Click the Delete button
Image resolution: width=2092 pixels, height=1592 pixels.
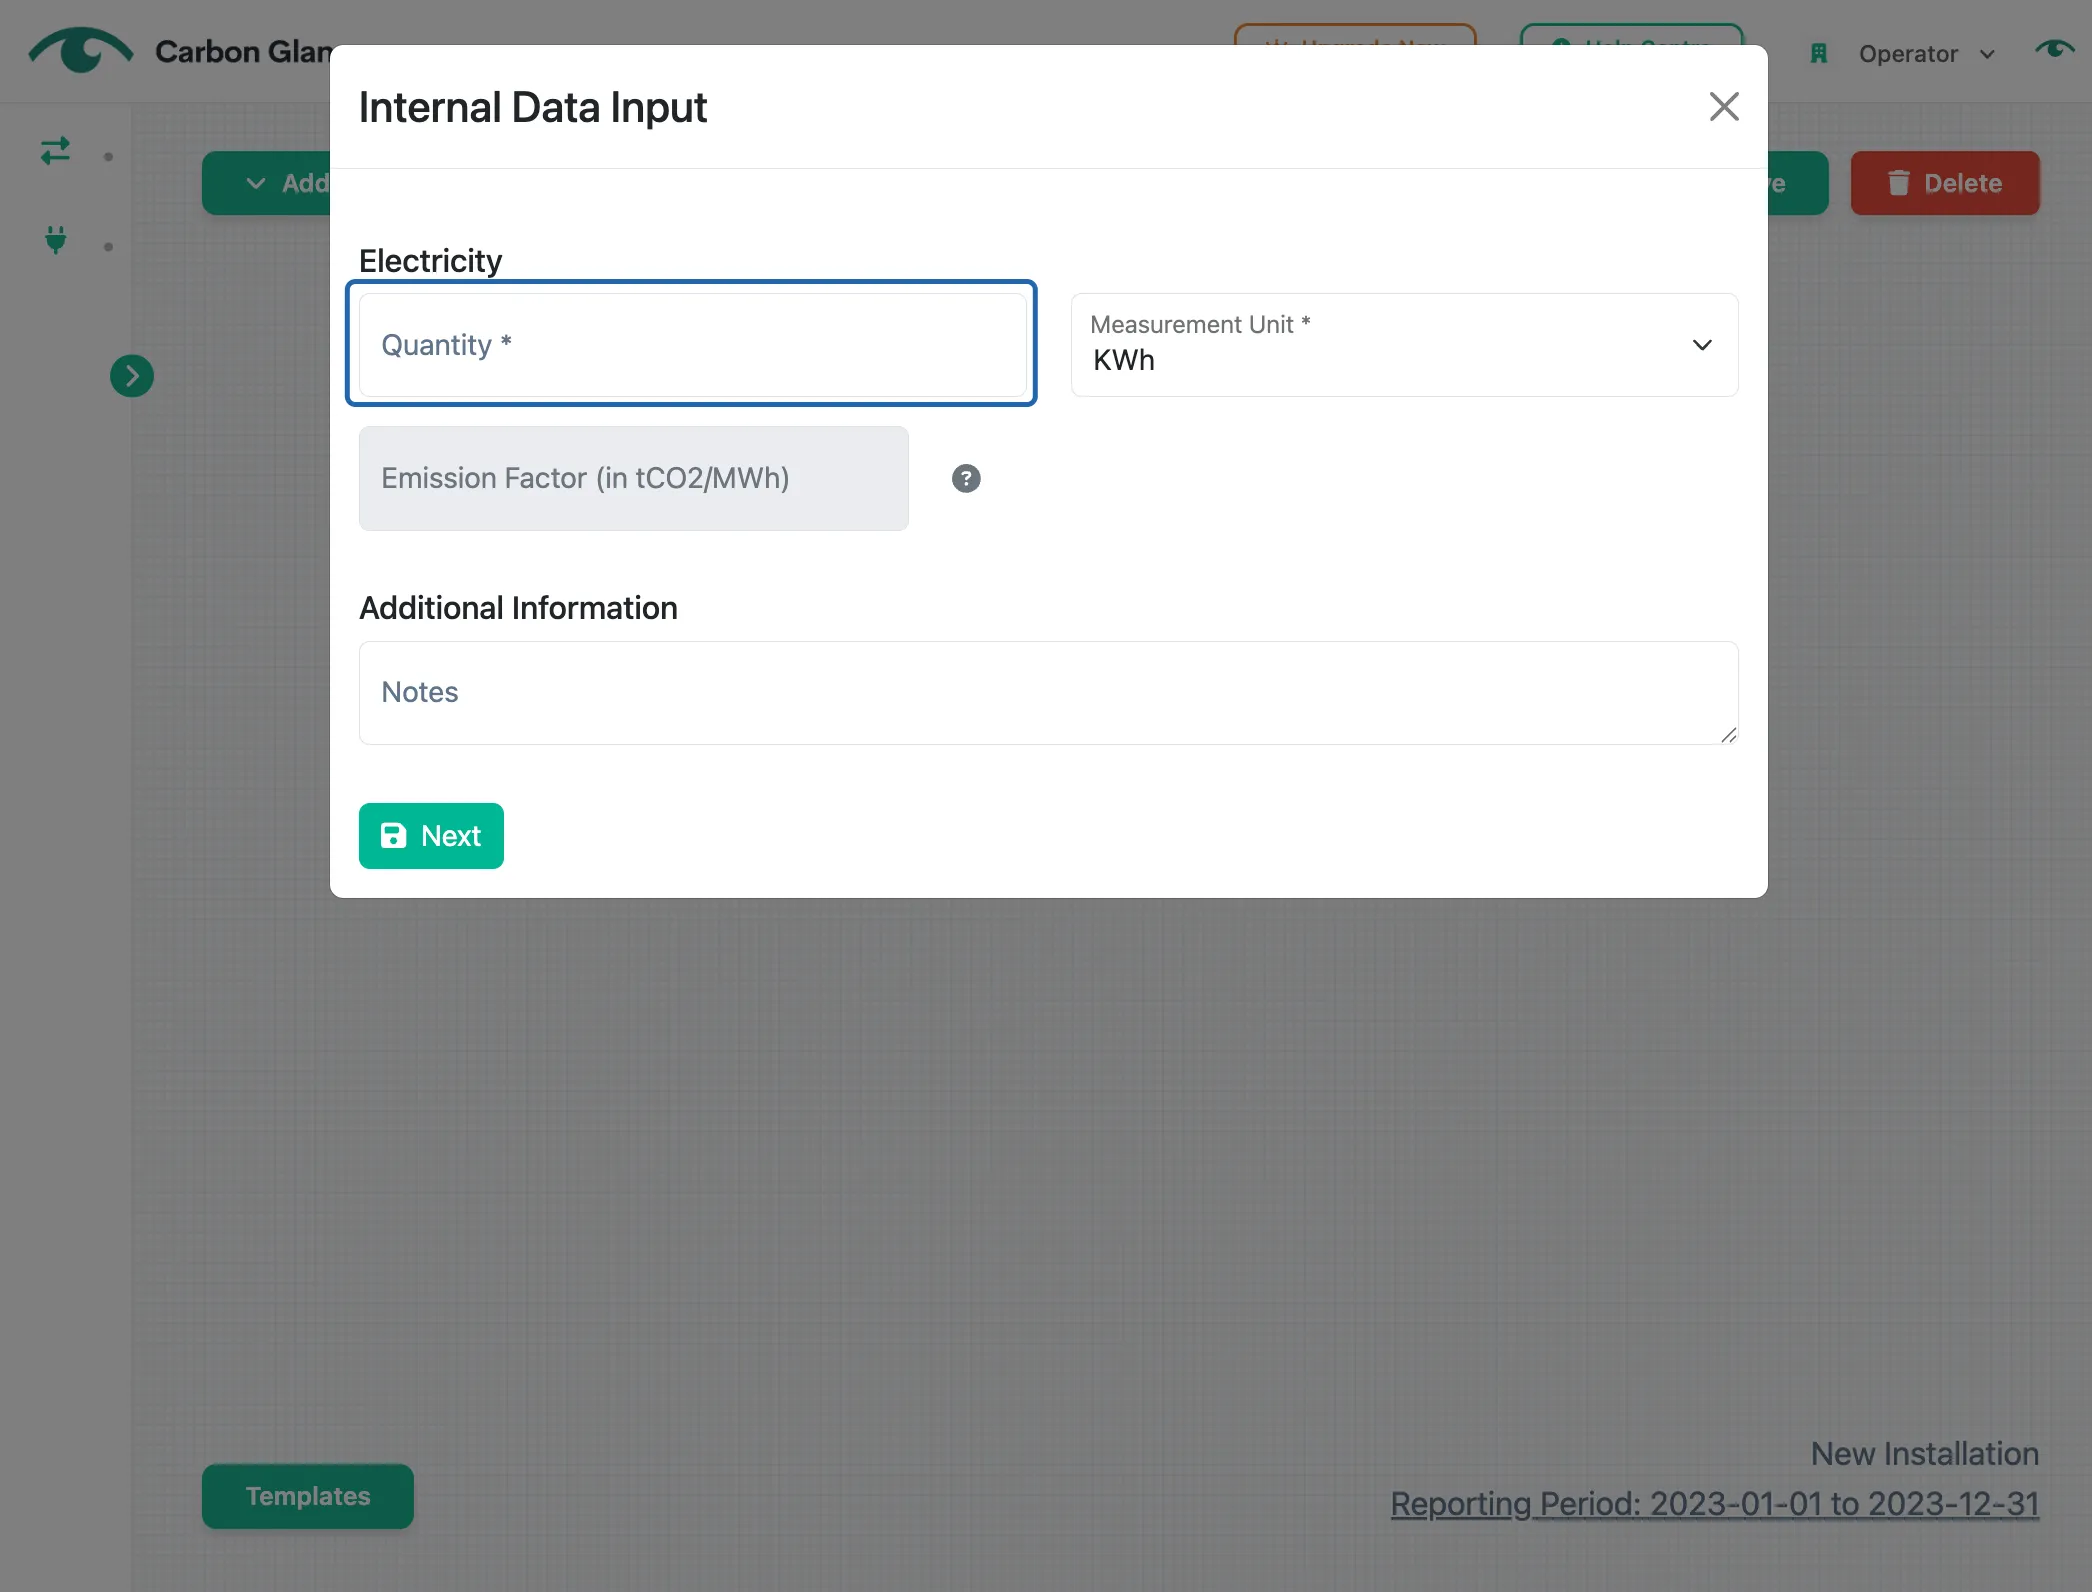pos(1944,183)
